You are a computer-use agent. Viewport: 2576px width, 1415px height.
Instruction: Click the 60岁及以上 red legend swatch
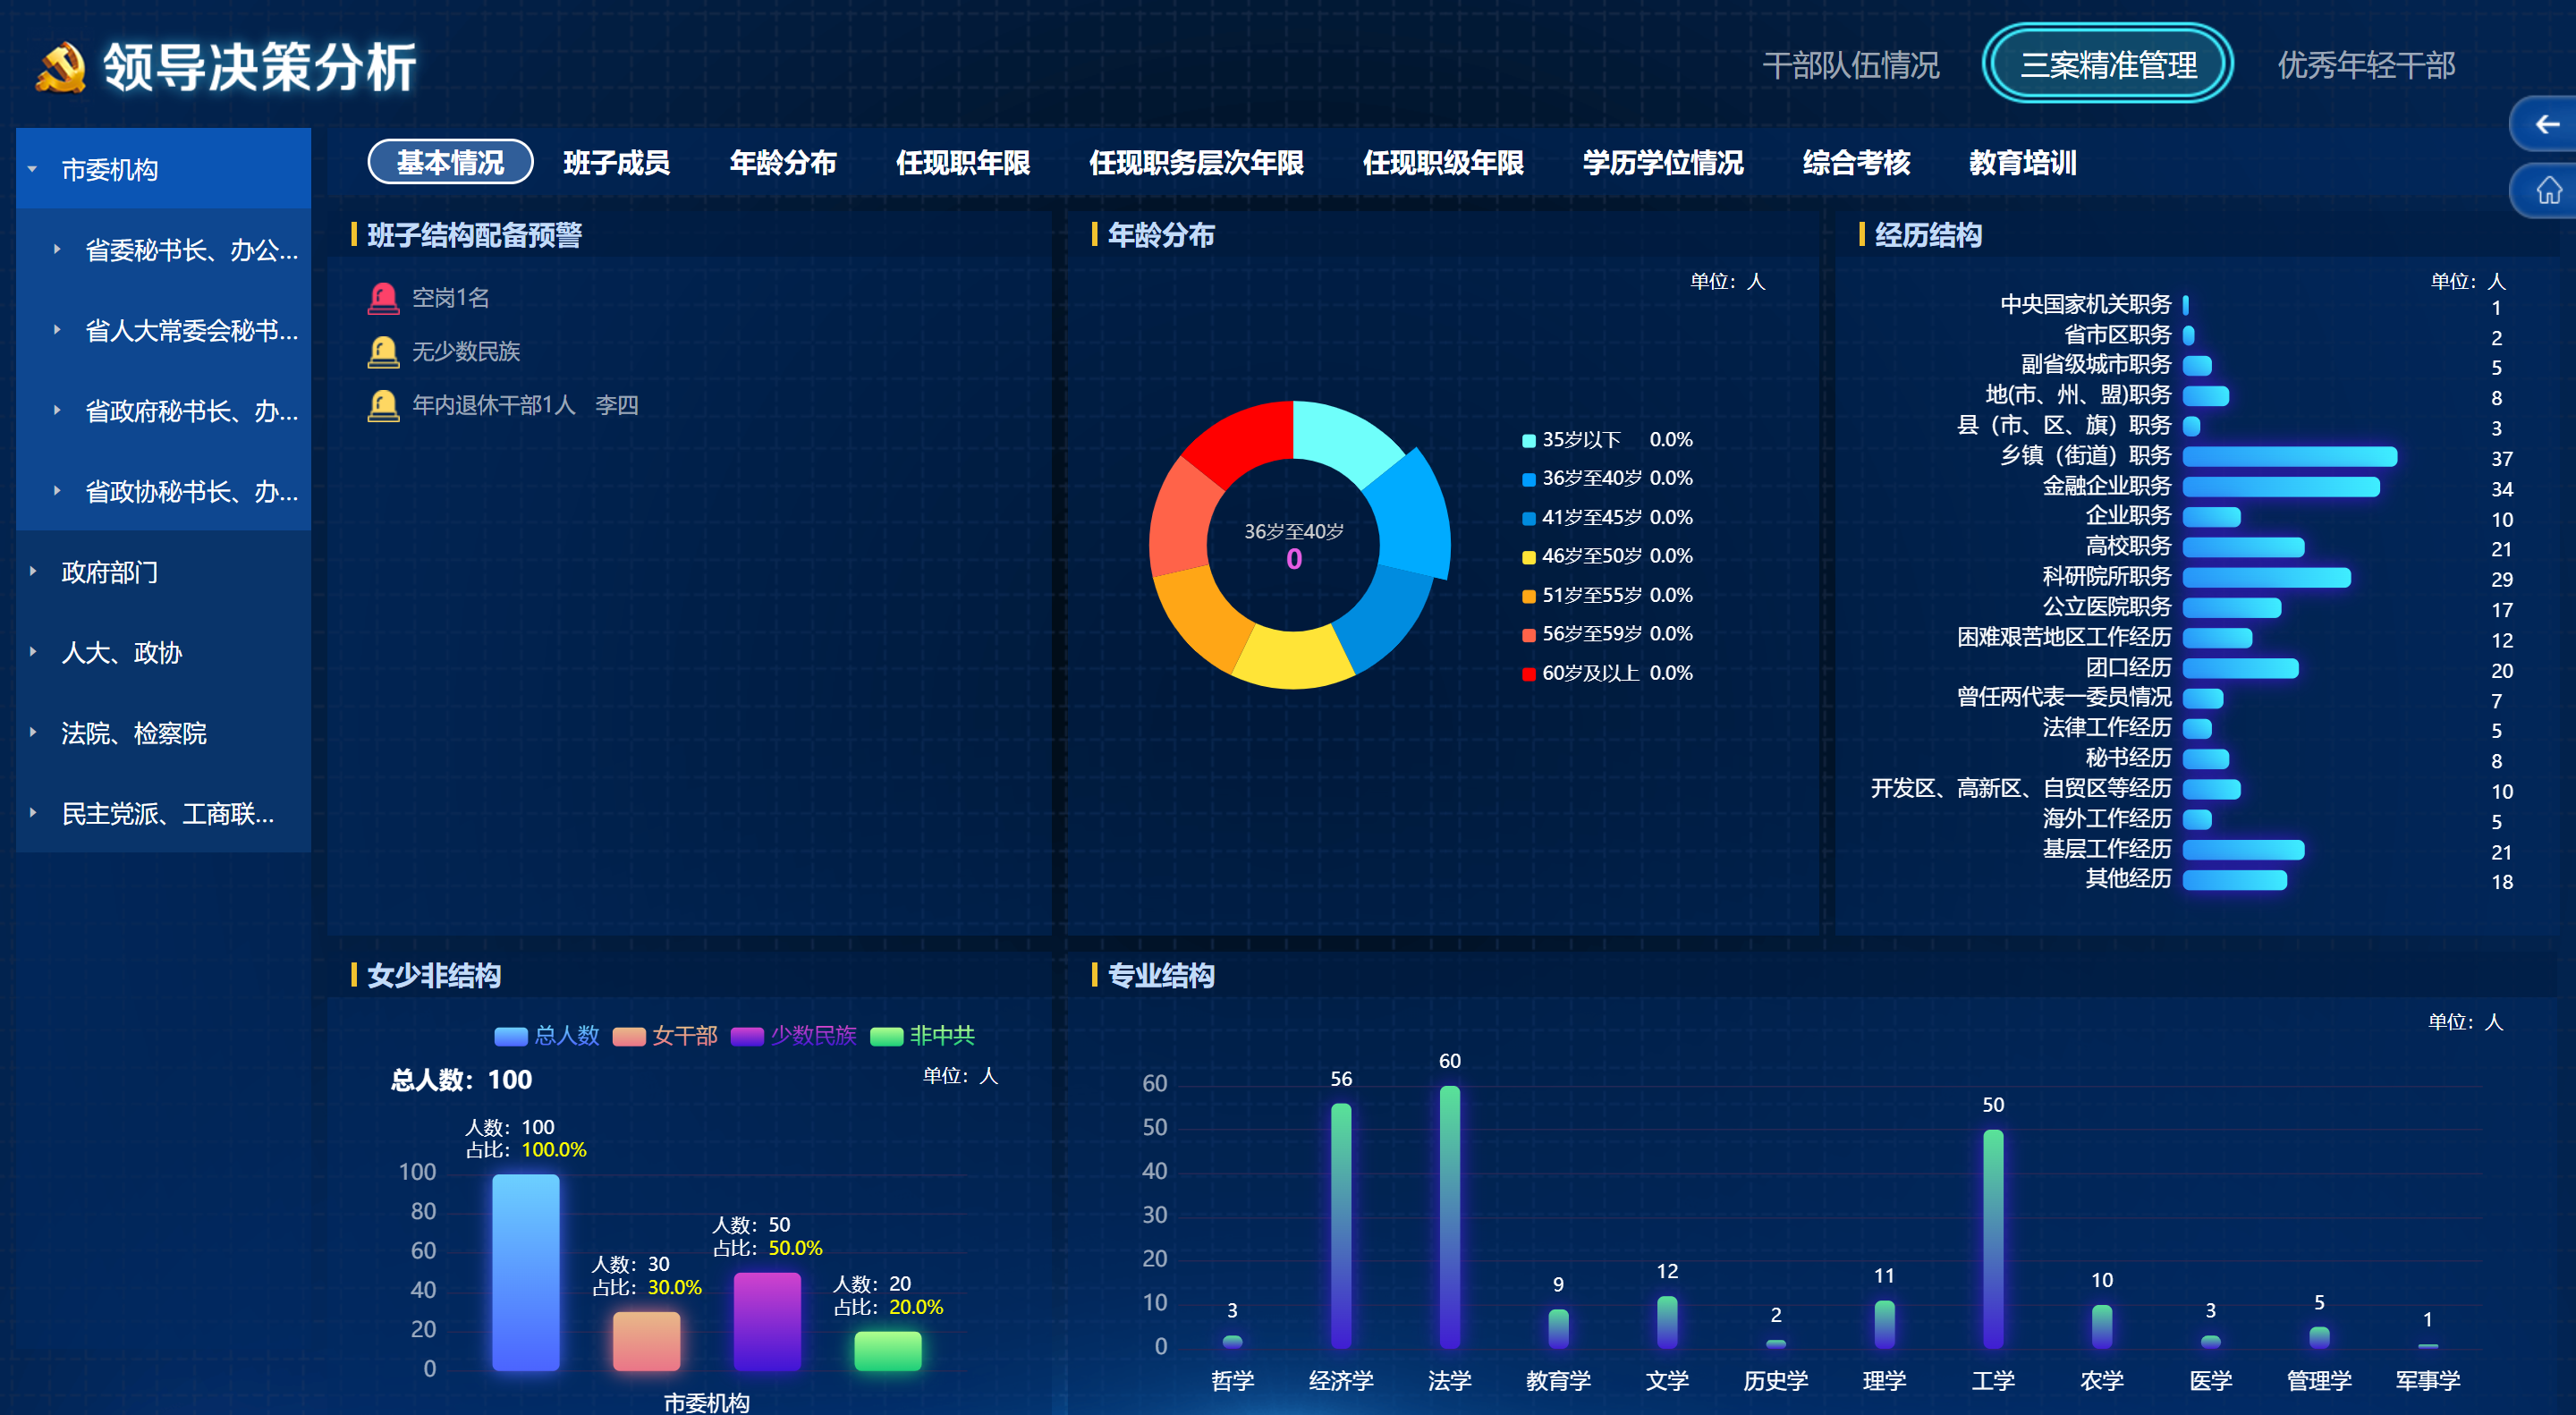coord(1528,673)
